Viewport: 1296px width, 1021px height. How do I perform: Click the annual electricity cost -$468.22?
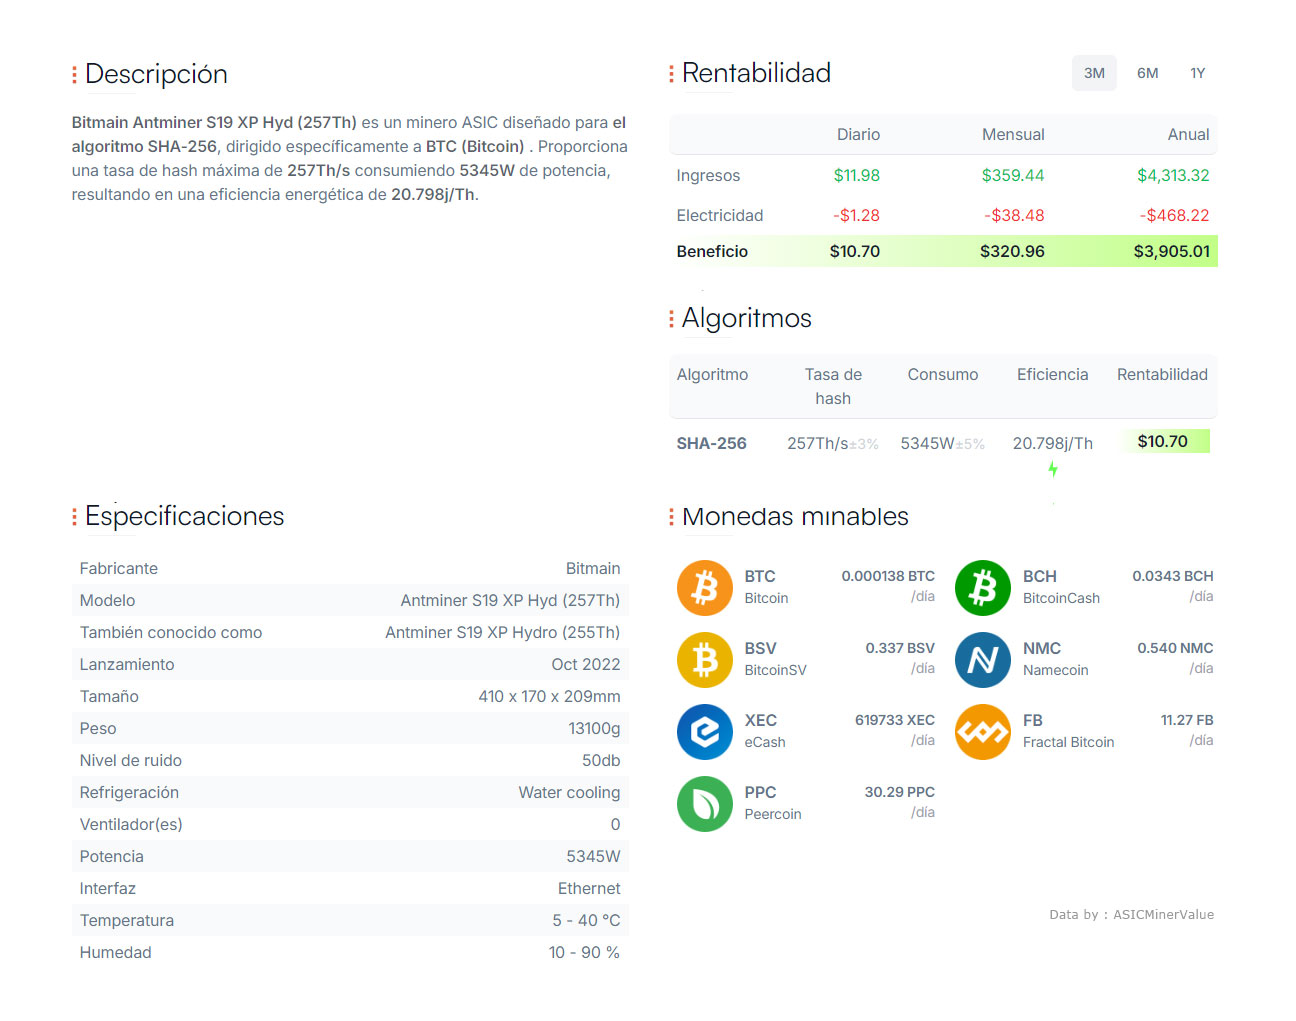pos(1174,215)
